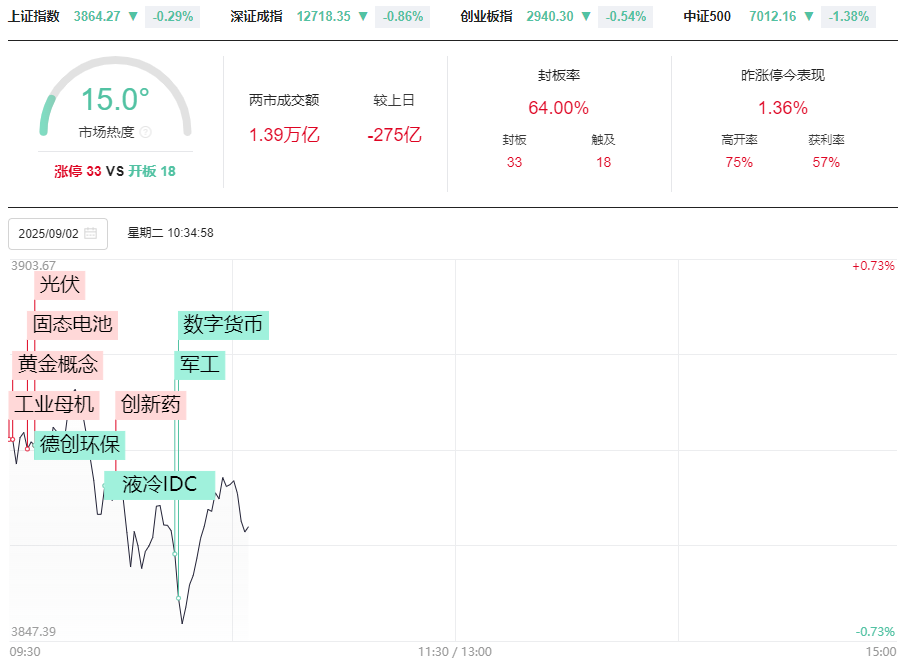The width and height of the screenshot is (901, 667).
Task: Click the 数字货币 chart label
Action: pyautogui.click(x=224, y=324)
